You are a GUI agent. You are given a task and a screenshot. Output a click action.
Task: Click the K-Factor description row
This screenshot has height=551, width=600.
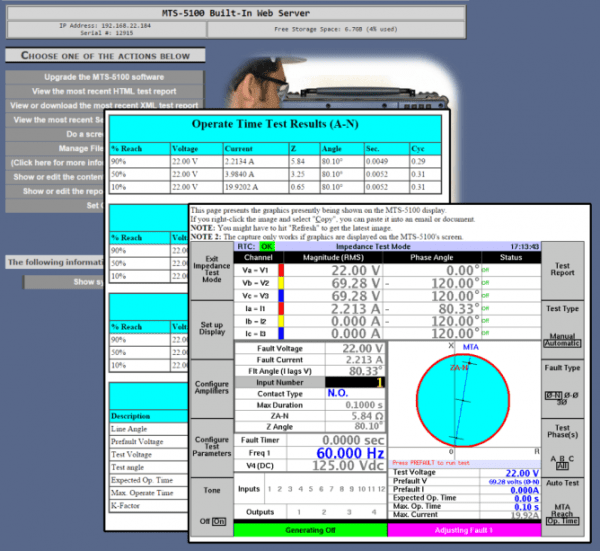pos(148,505)
